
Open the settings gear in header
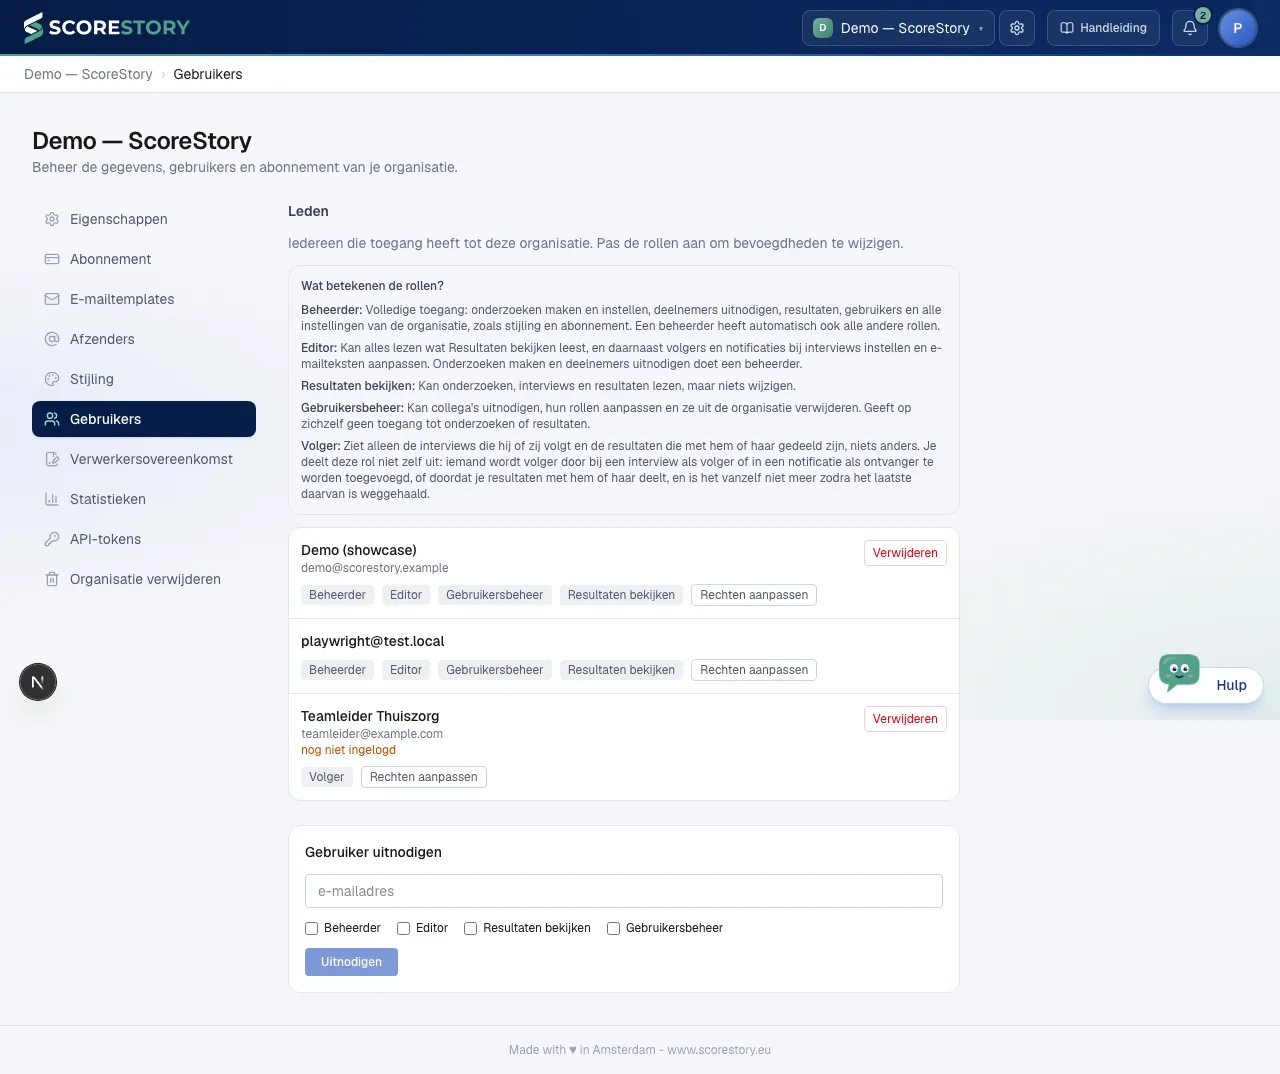pos(1017,28)
